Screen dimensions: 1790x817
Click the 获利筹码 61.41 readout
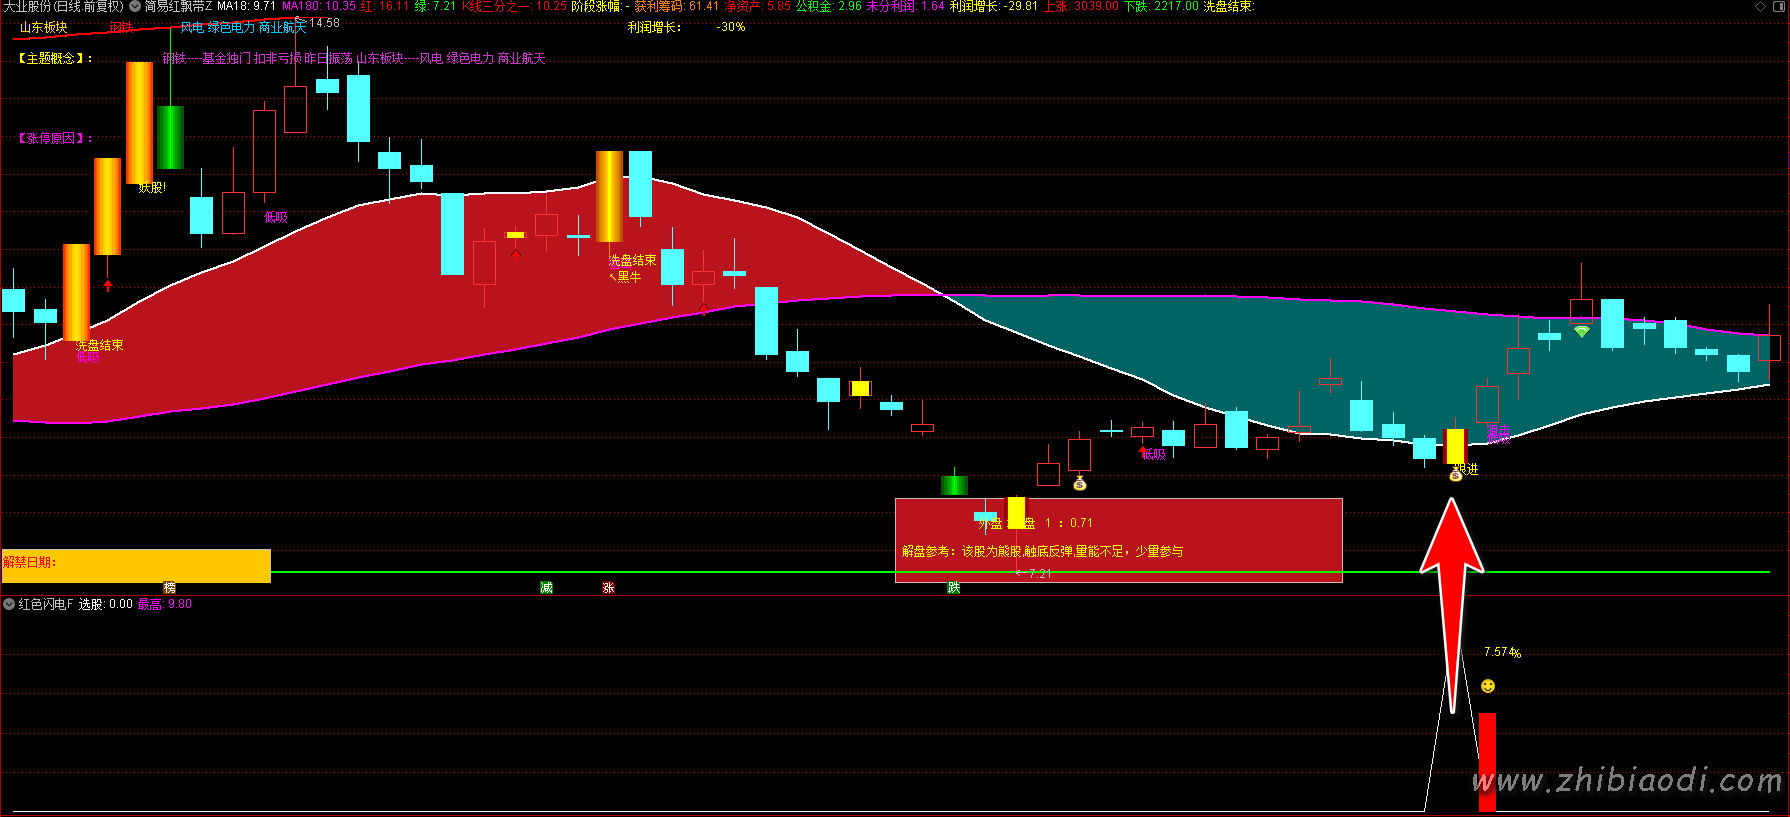pos(676,6)
